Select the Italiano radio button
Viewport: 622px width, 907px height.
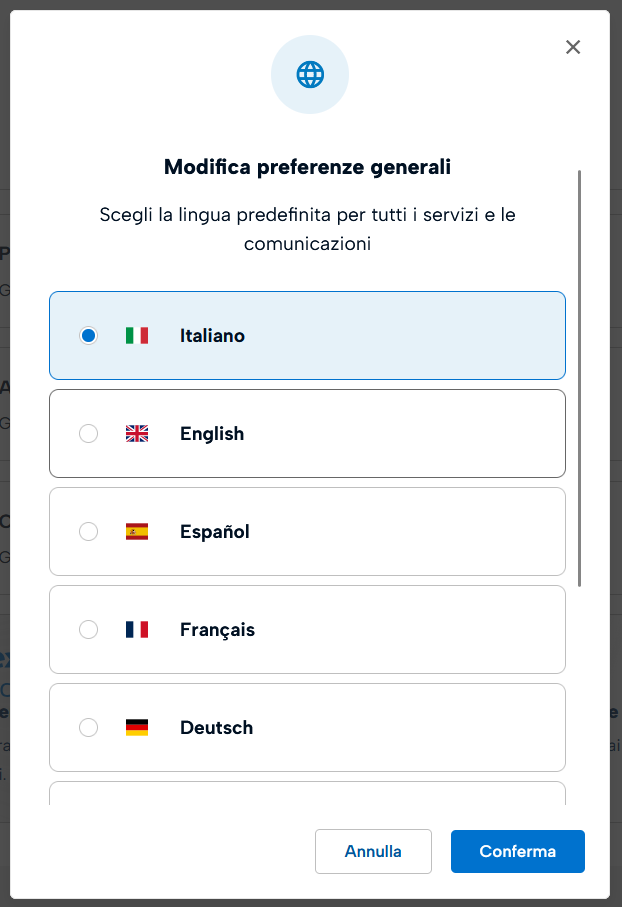pyautogui.click(x=89, y=336)
